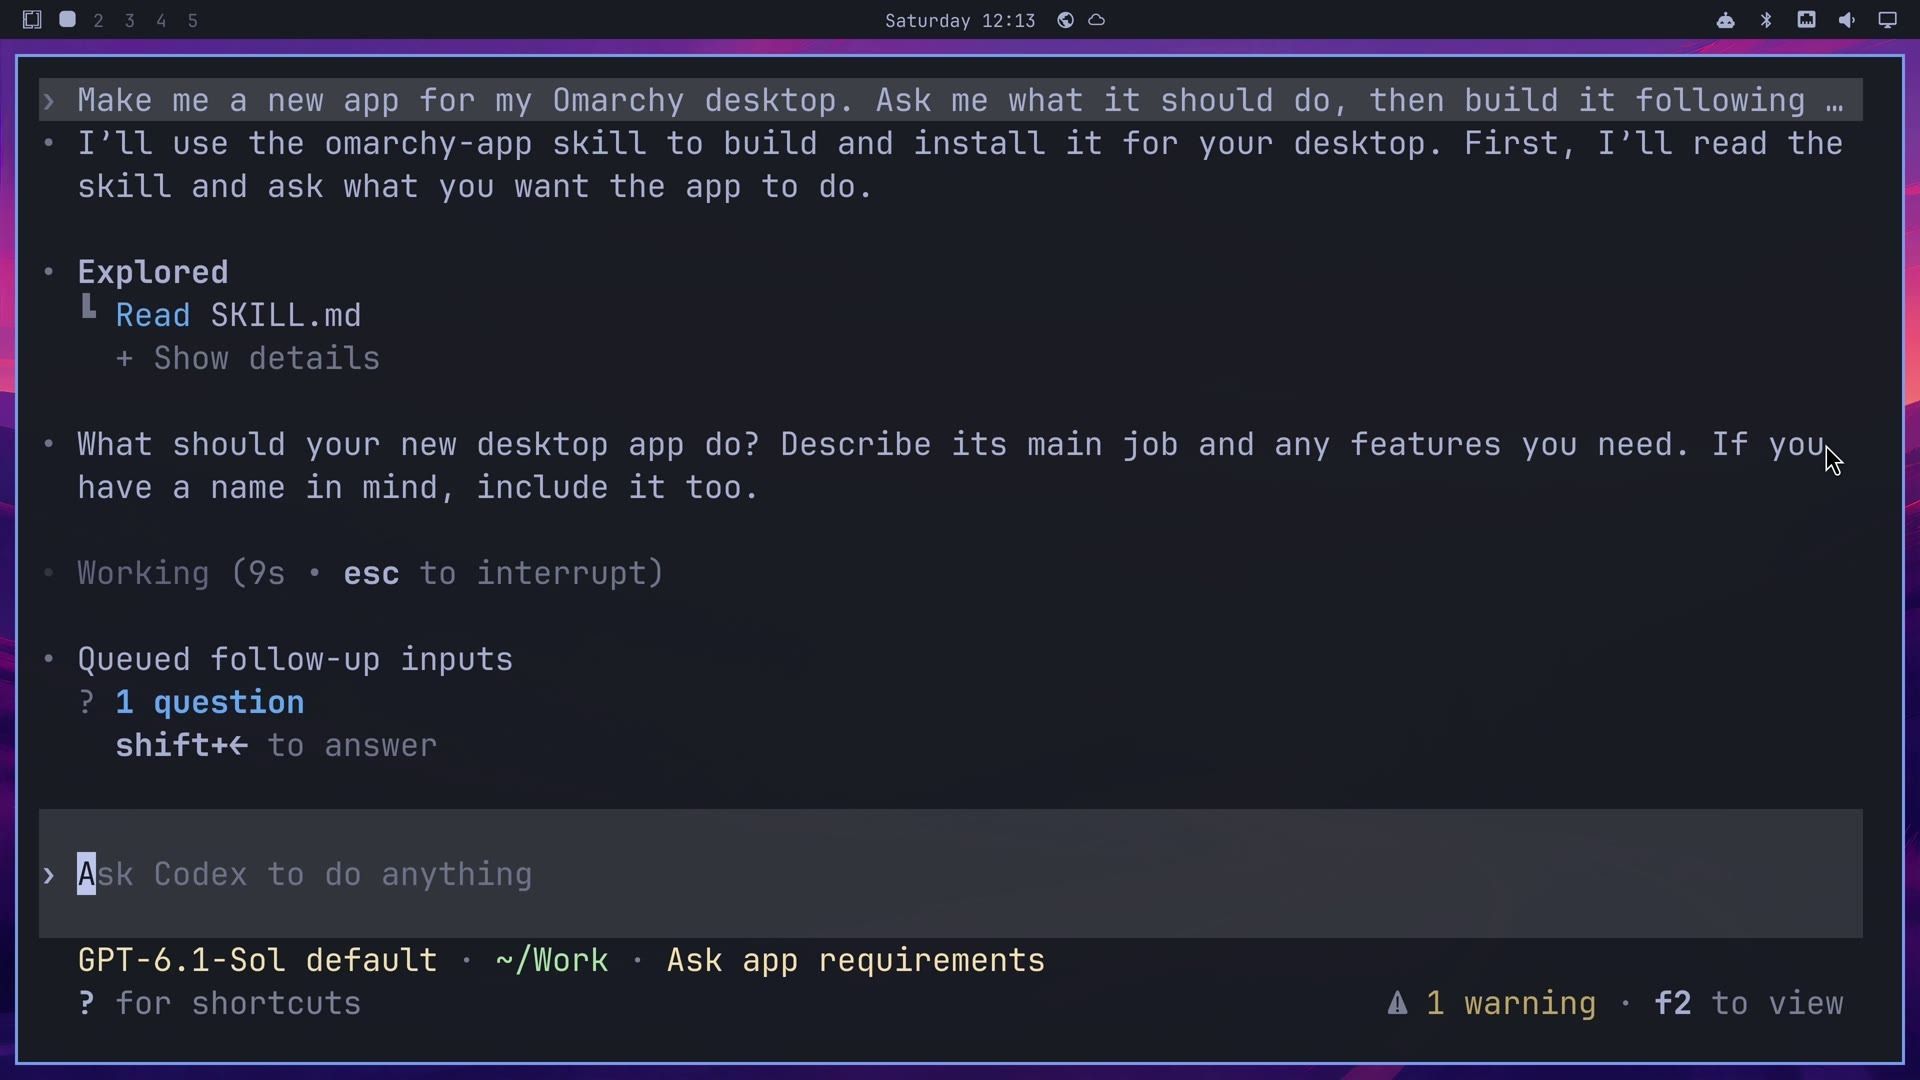This screenshot has width=1920, height=1080.
Task: Click "Queued follow-up inputs" heading
Action: pyautogui.click(x=295, y=659)
